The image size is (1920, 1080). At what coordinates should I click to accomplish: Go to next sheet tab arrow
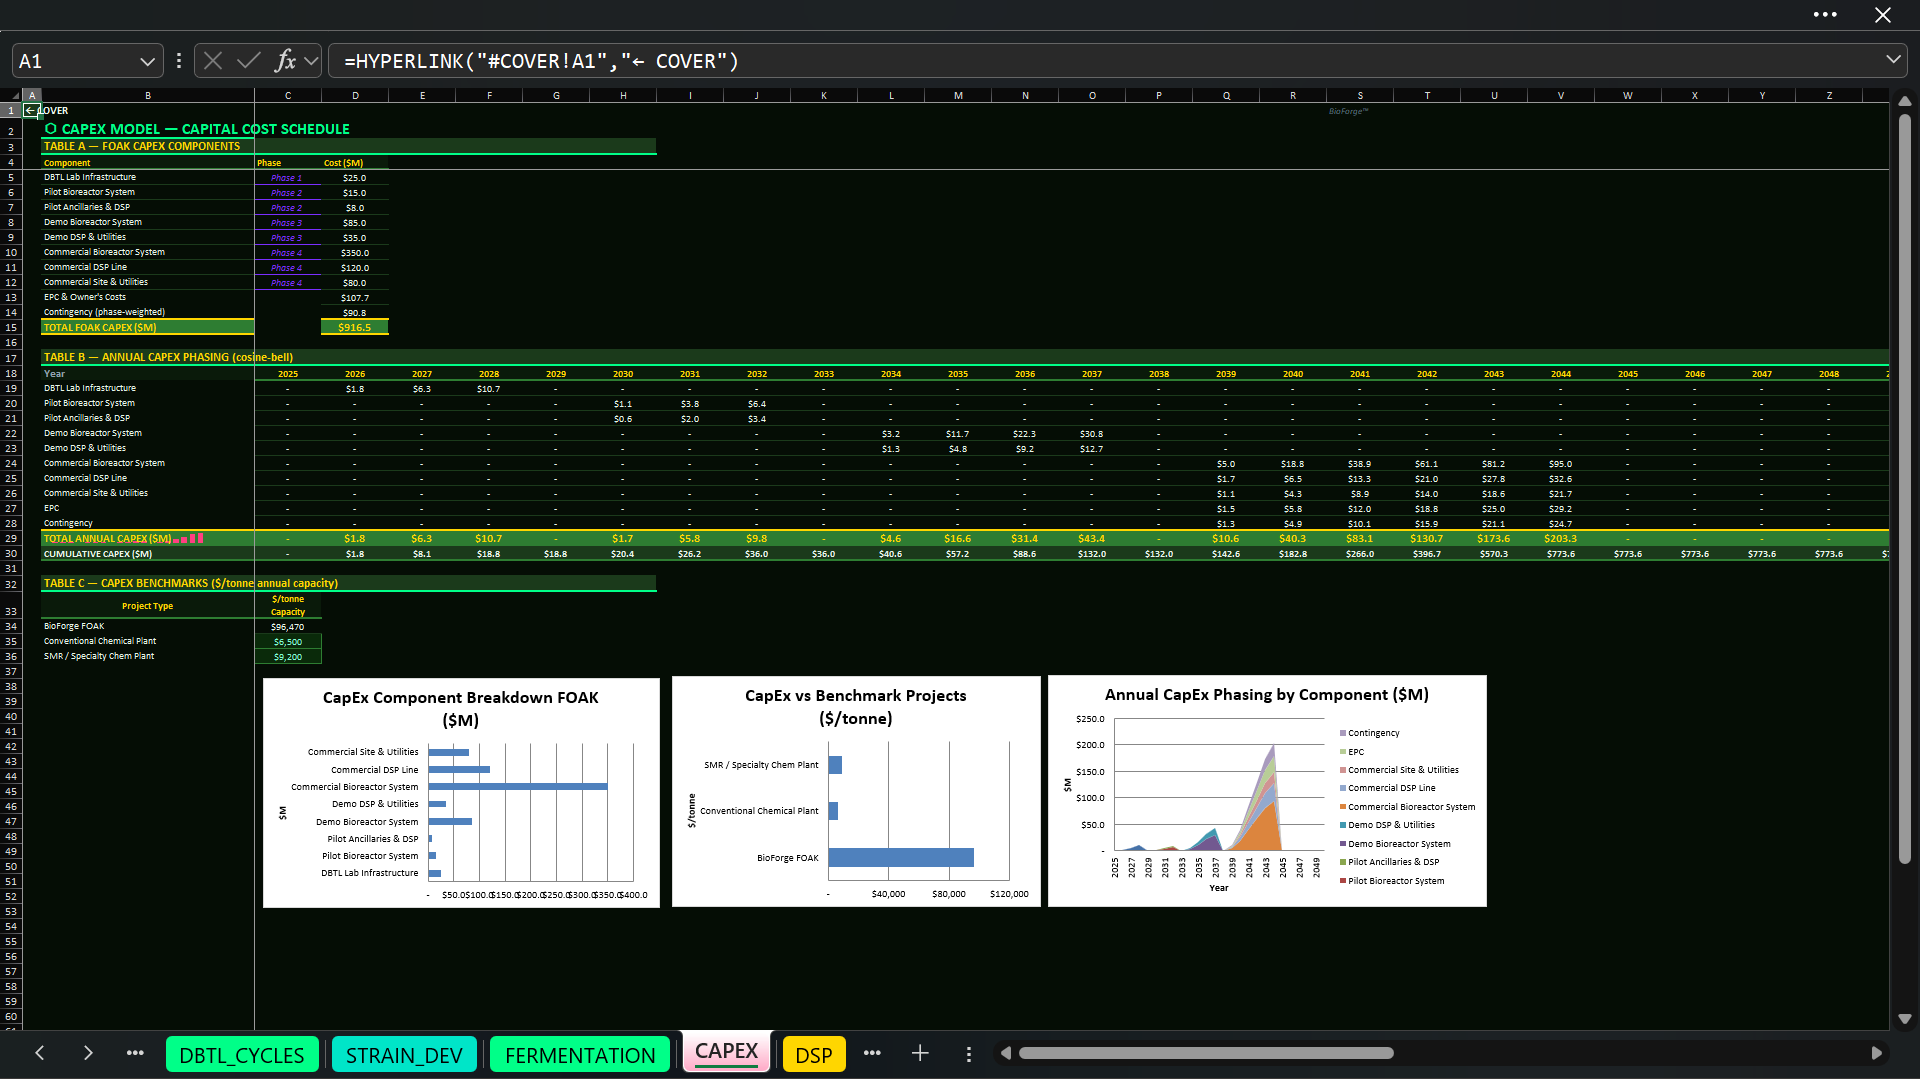(88, 1053)
